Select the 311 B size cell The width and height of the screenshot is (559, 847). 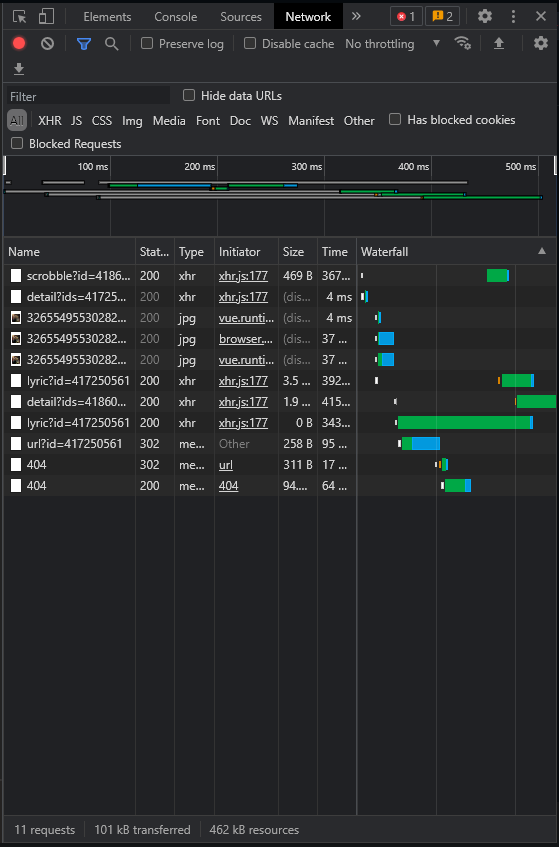coord(298,465)
